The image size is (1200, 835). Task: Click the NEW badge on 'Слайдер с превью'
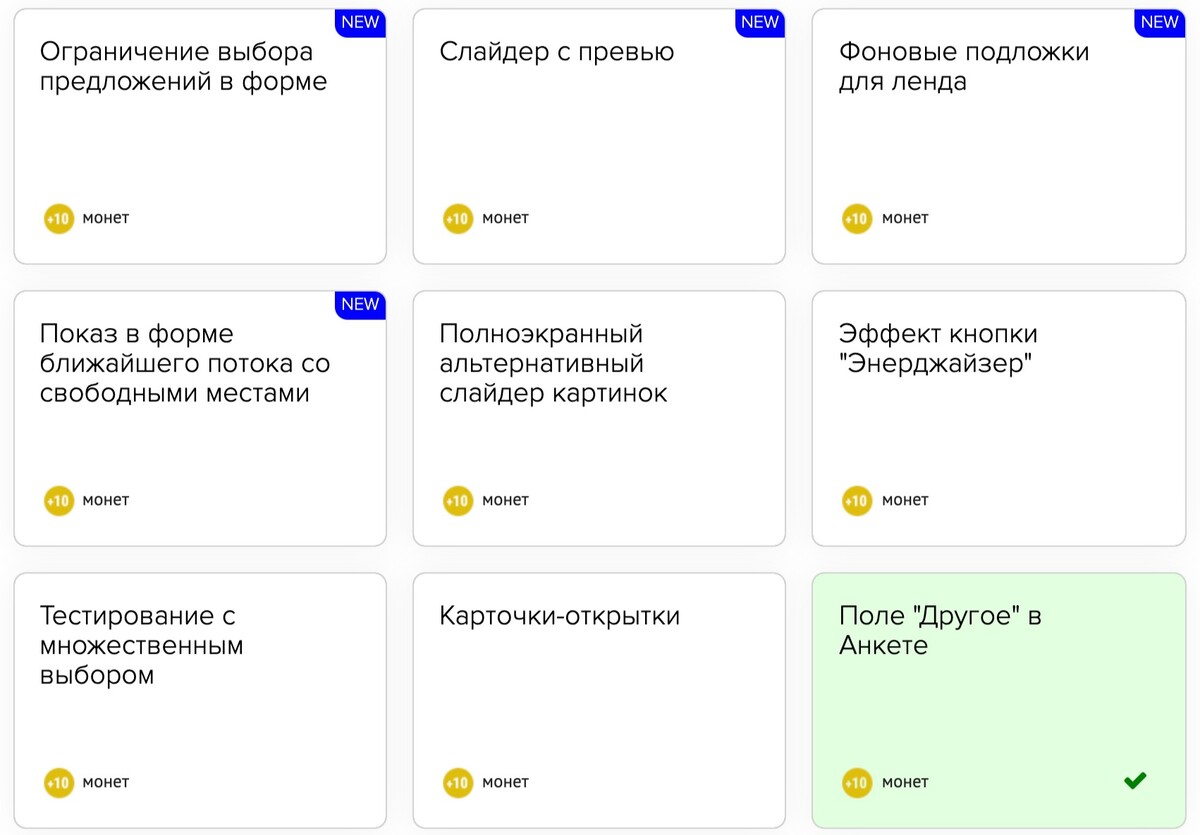coord(761,23)
